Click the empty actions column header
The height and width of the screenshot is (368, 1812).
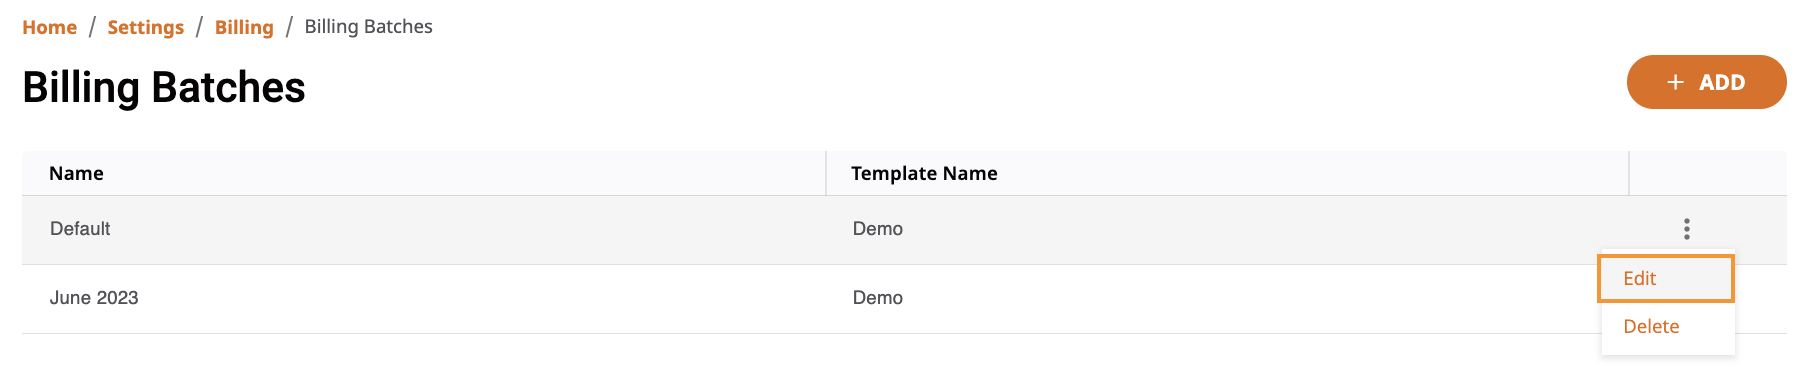1708,173
